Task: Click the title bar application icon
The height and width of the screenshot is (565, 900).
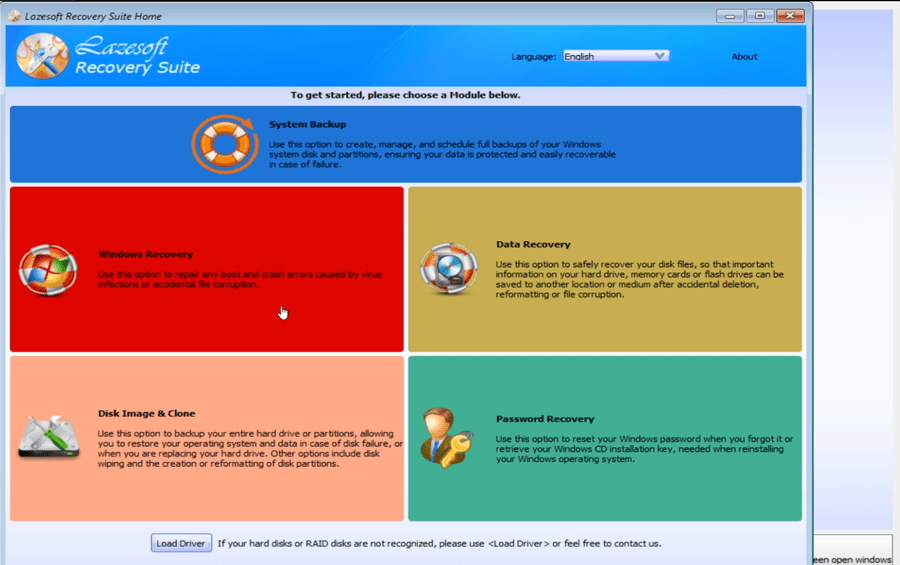Action: (x=14, y=16)
